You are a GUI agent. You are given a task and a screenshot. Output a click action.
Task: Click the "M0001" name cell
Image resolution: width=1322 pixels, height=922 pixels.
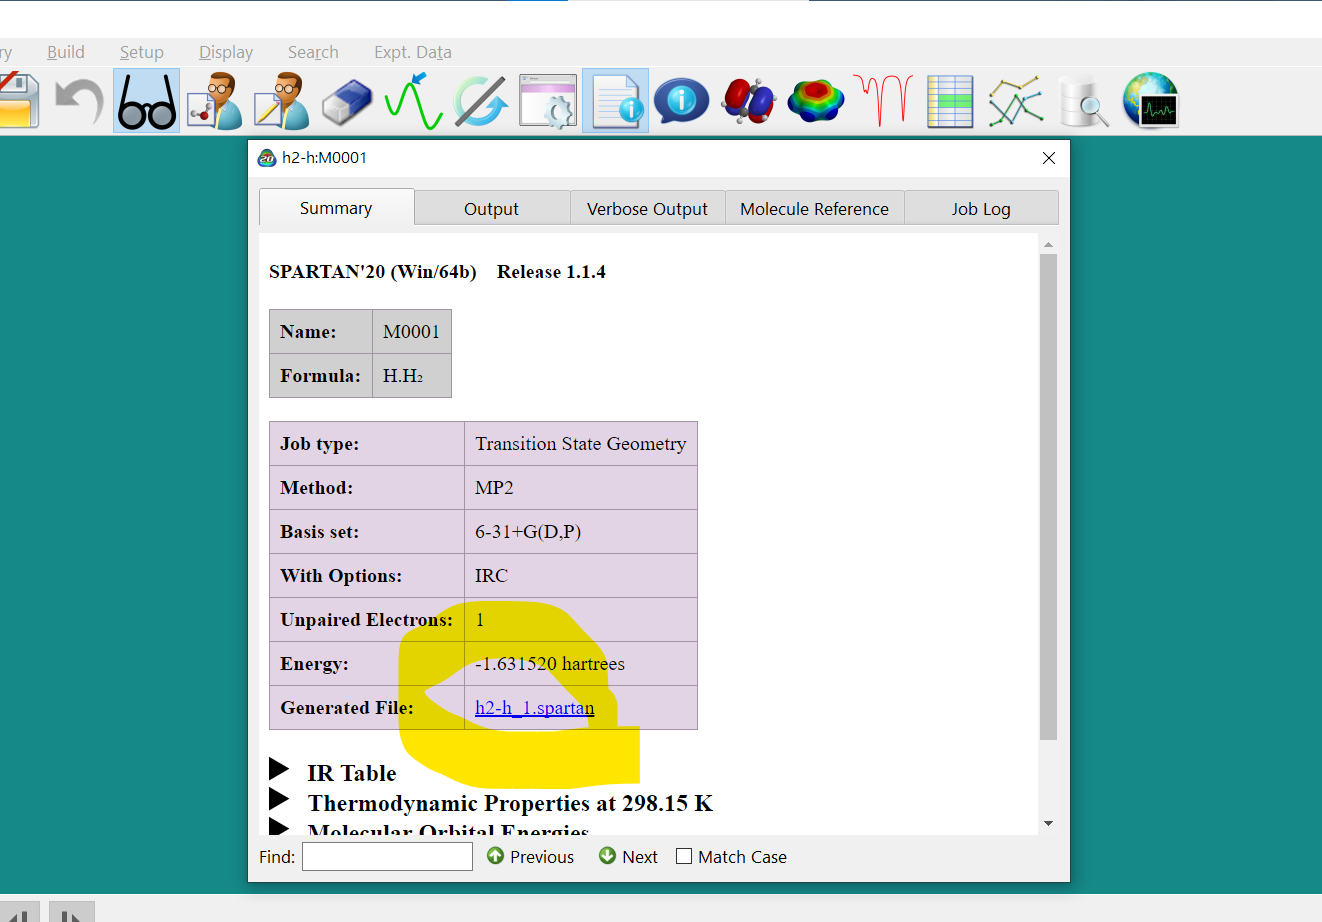[x=412, y=332]
